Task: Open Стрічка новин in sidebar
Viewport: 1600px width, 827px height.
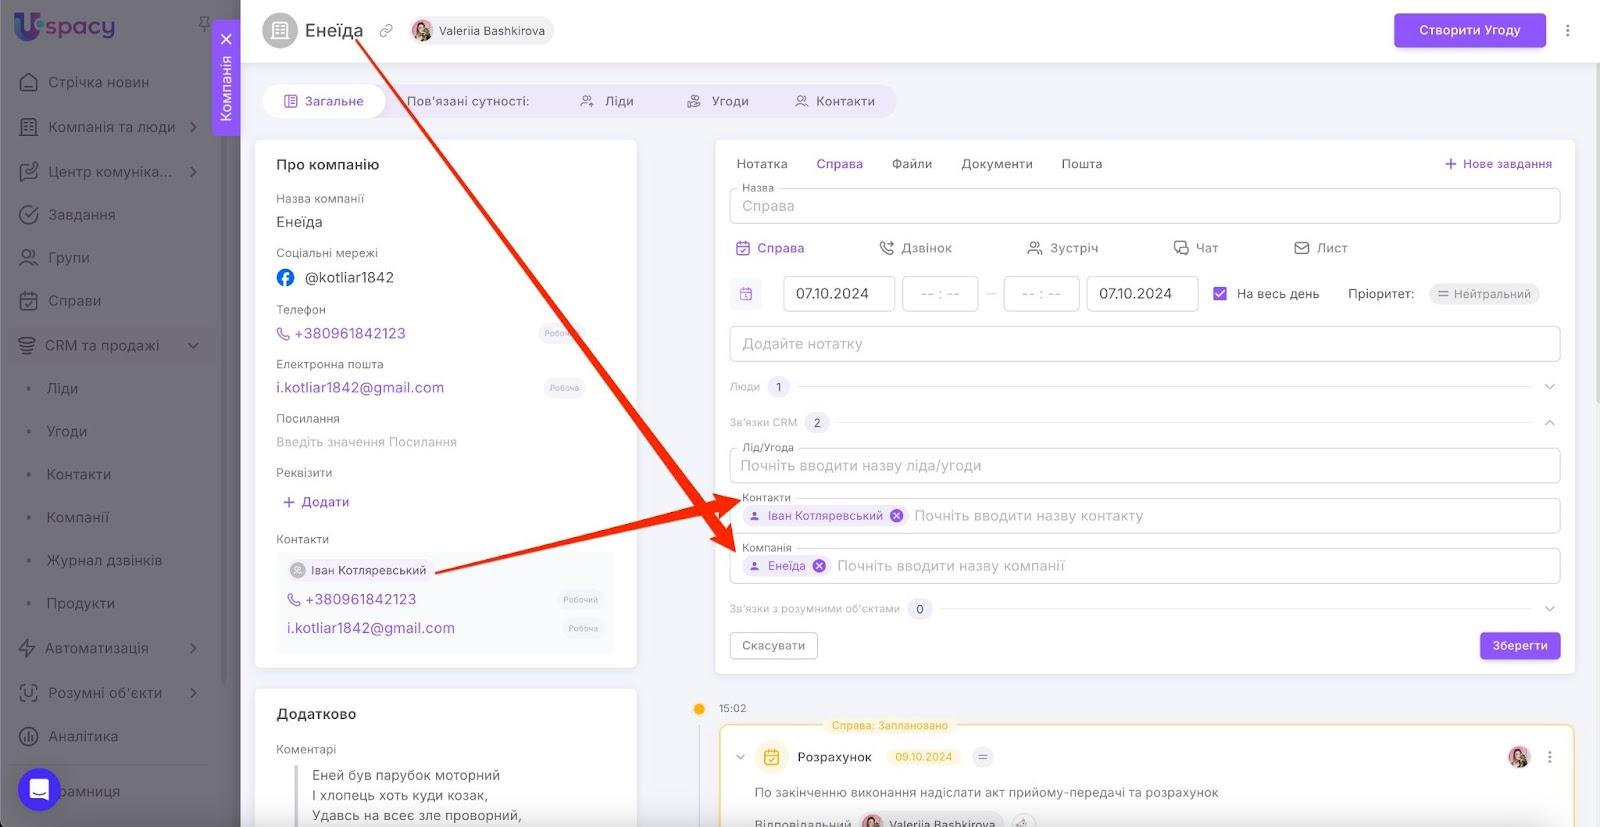Action: [x=99, y=82]
